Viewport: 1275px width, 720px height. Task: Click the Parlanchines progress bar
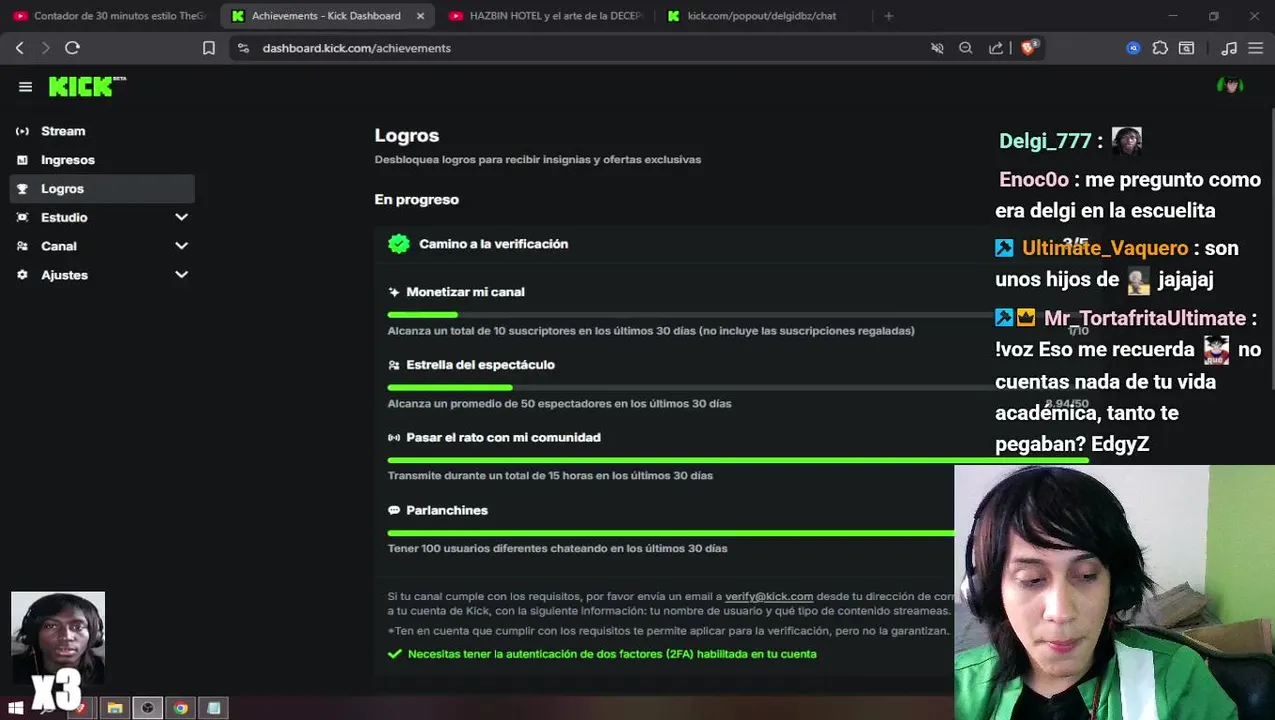pos(671,533)
